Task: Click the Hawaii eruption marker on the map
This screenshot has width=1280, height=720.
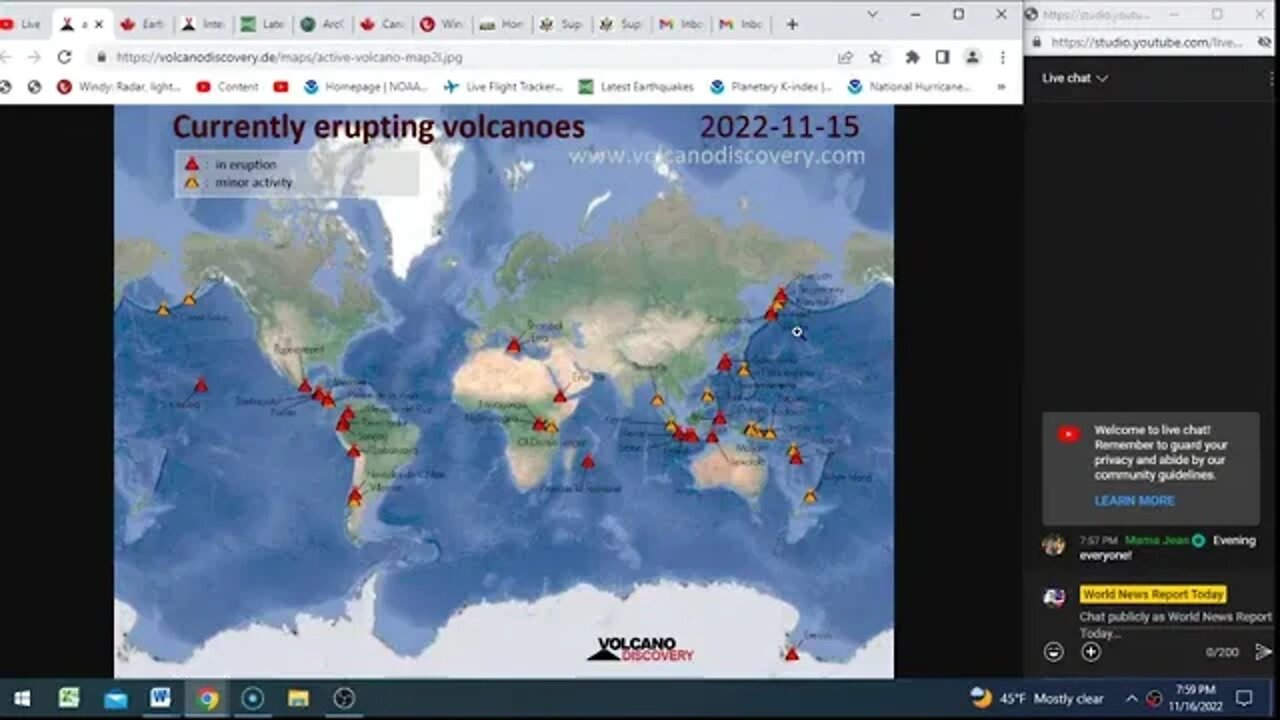Action: 201,384
